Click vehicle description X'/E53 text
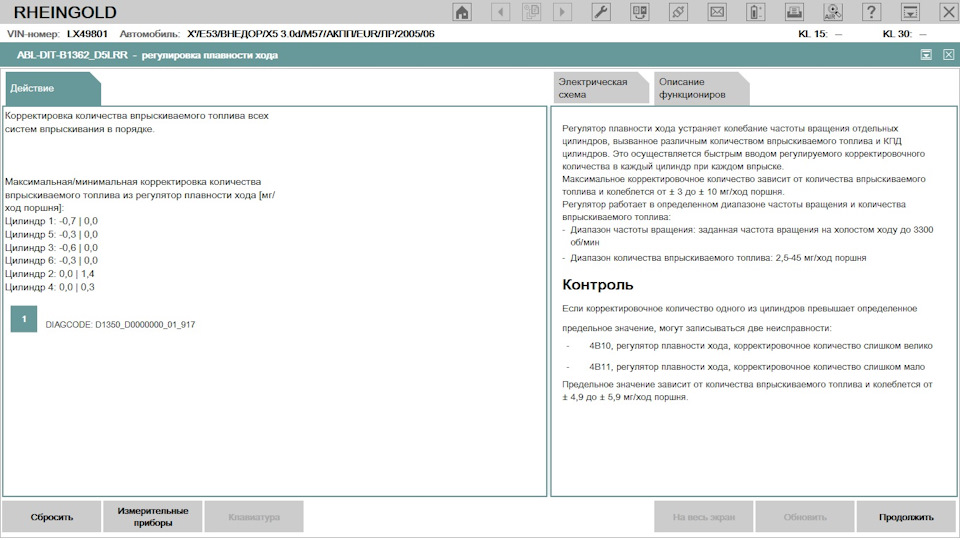 310,34
